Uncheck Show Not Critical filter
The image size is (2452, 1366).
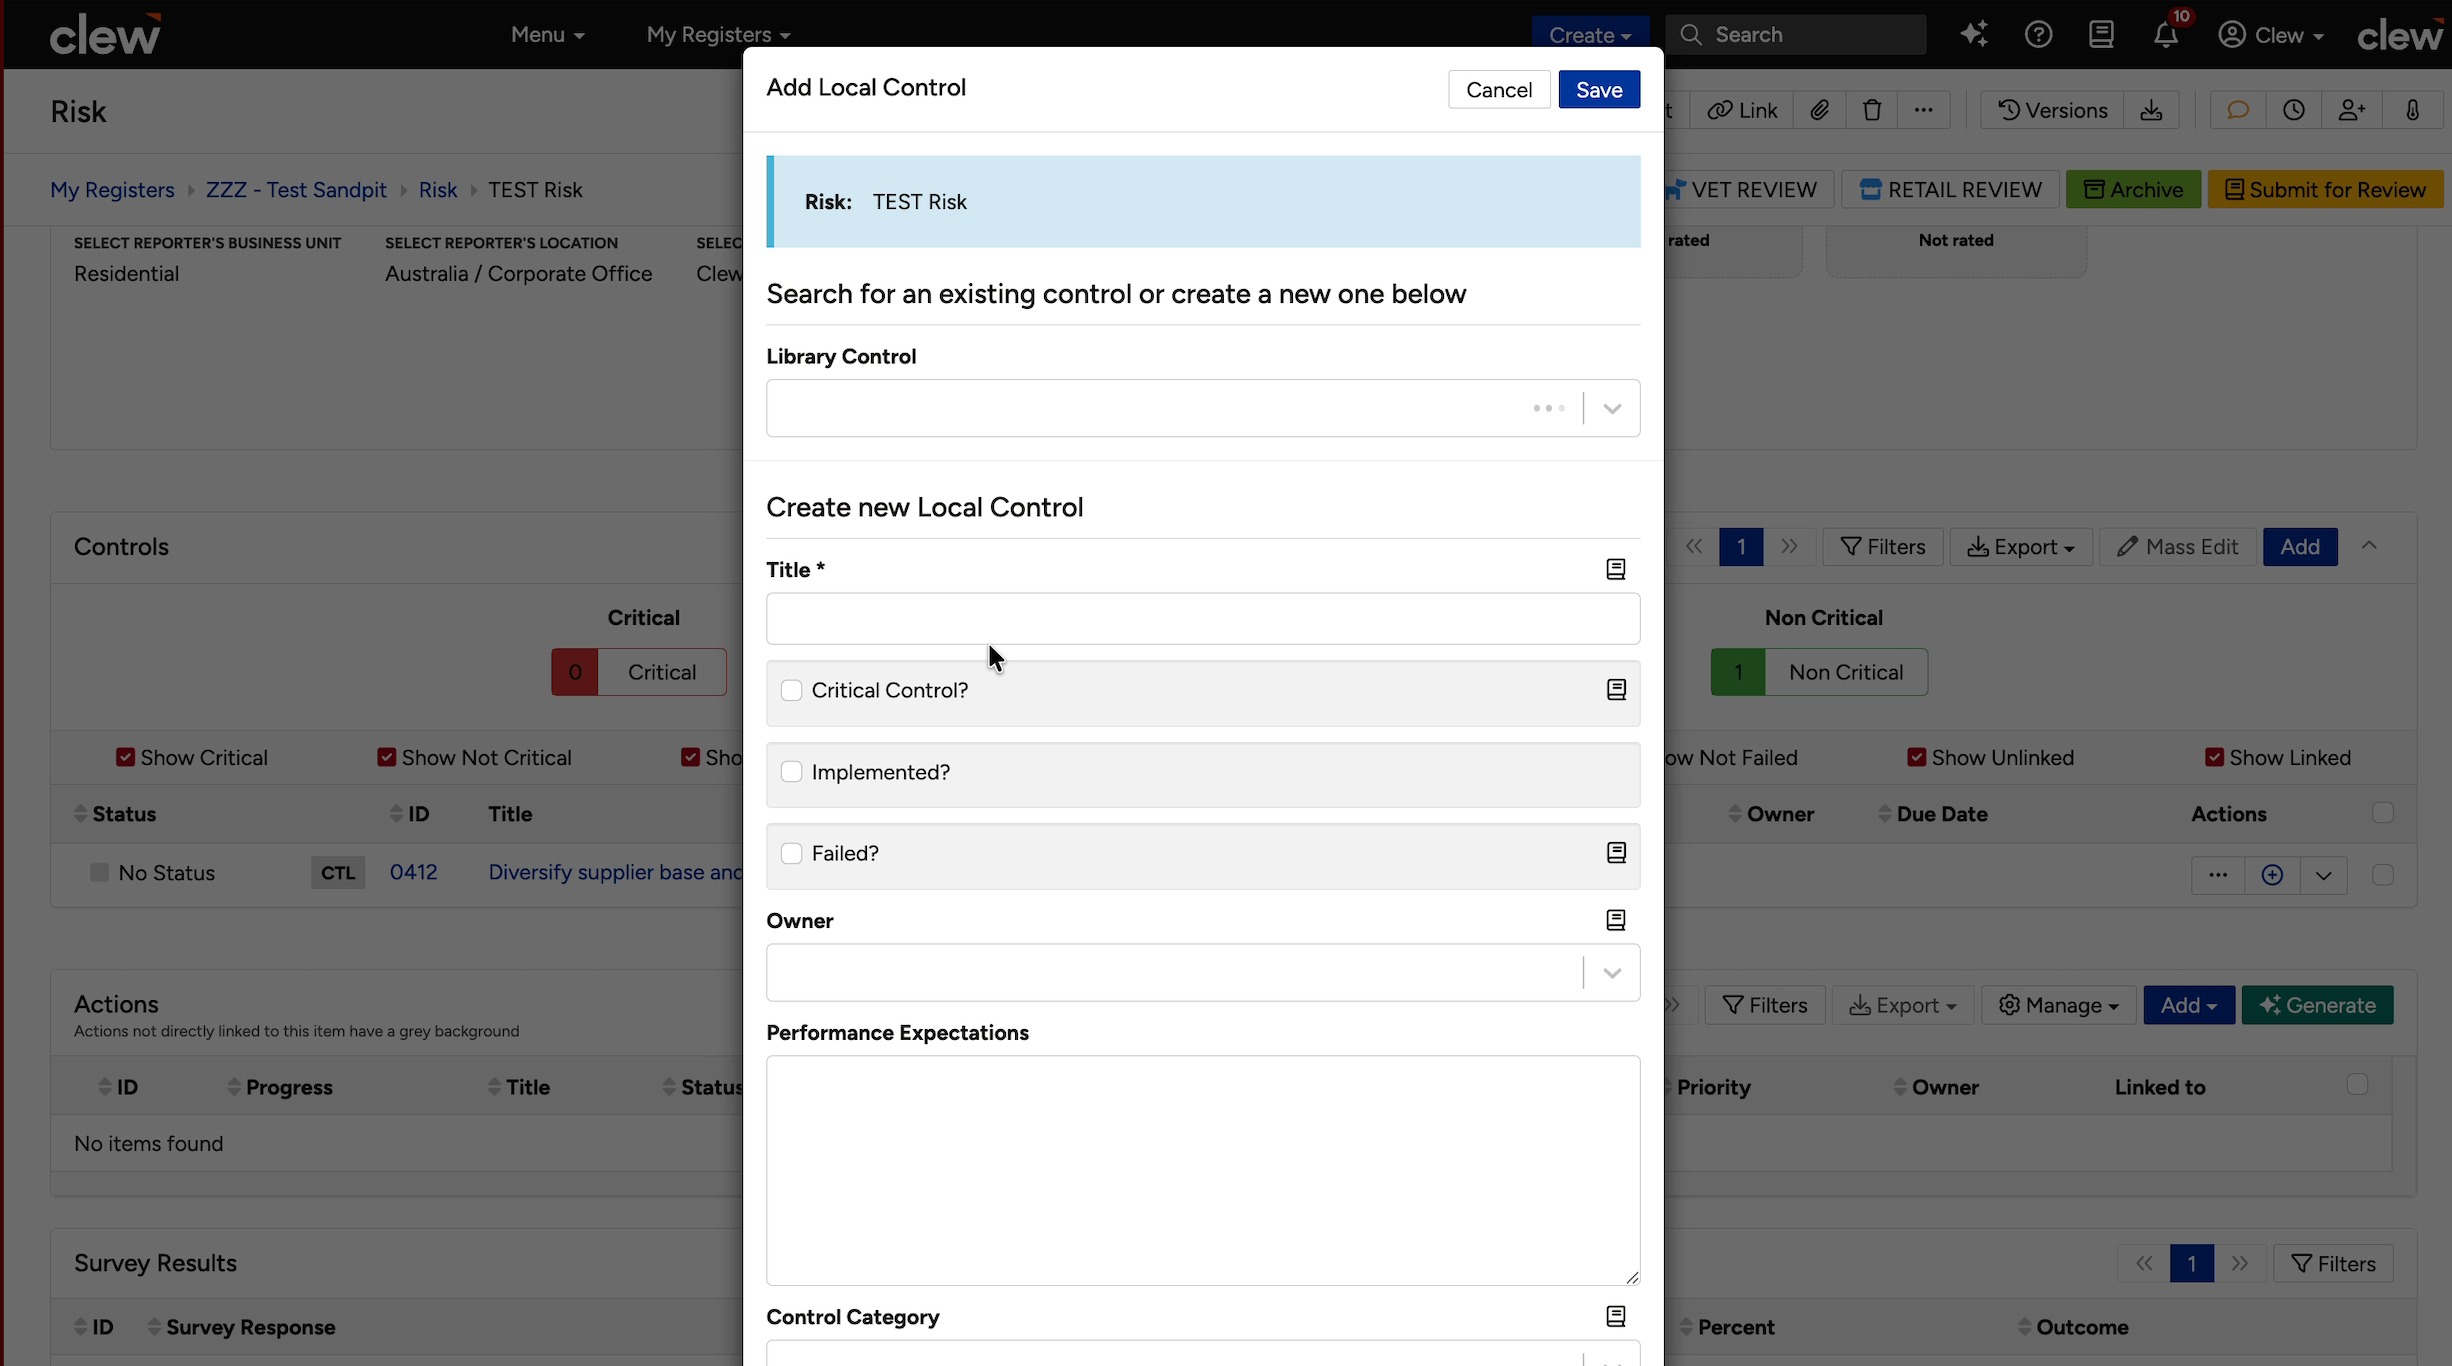[386, 757]
